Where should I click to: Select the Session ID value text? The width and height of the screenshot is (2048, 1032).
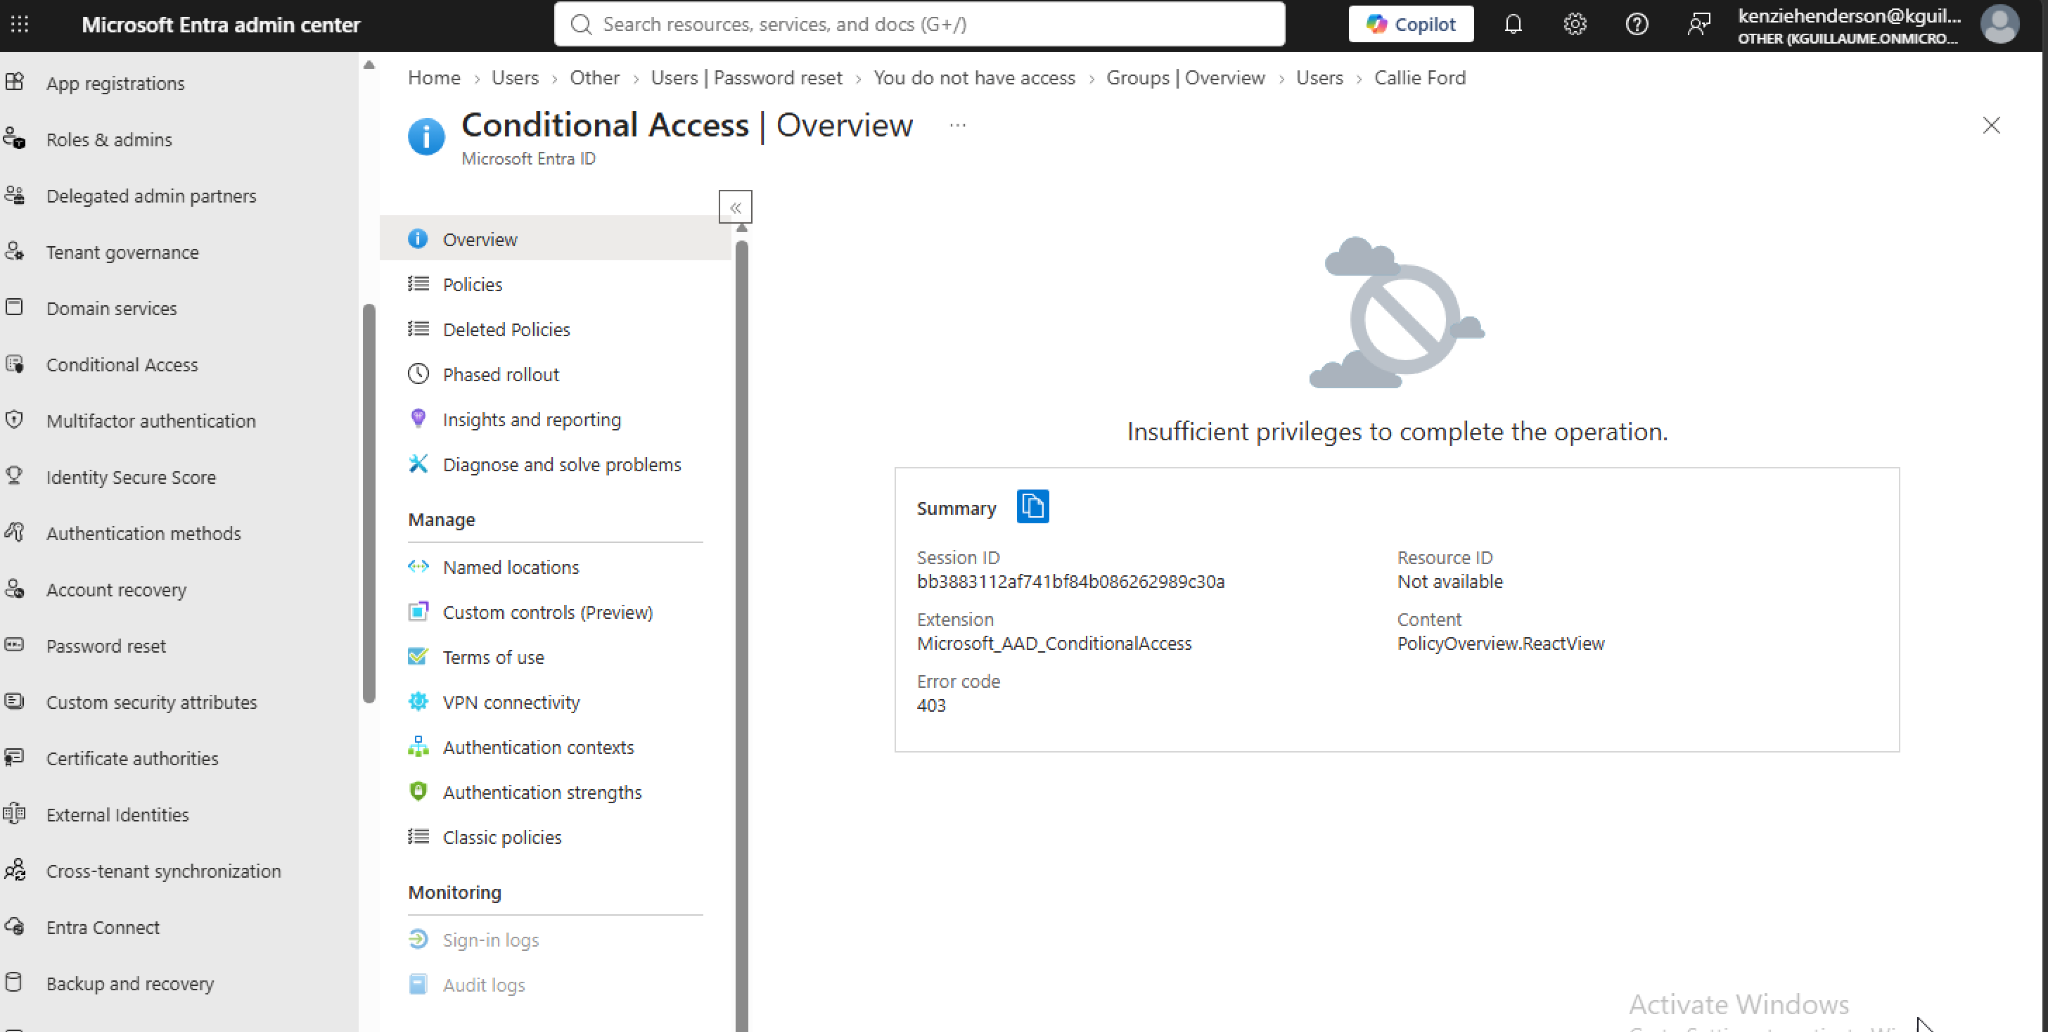pyautogui.click(x=1070, y=581)
